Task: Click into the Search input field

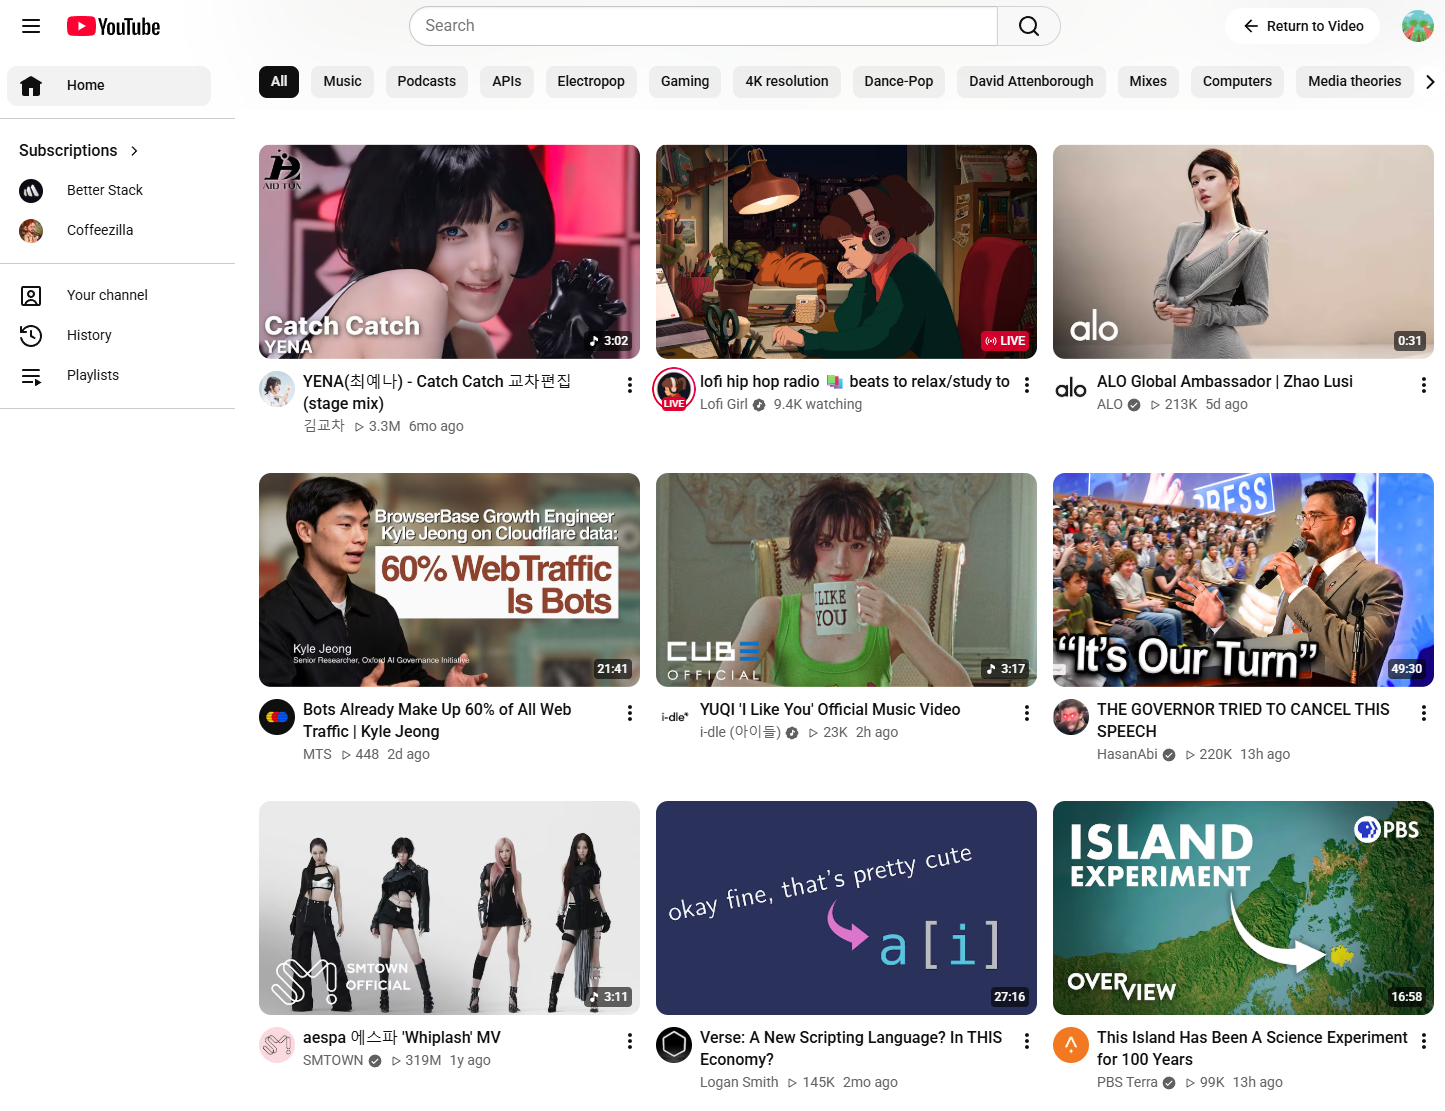Action: click(703, 26)
